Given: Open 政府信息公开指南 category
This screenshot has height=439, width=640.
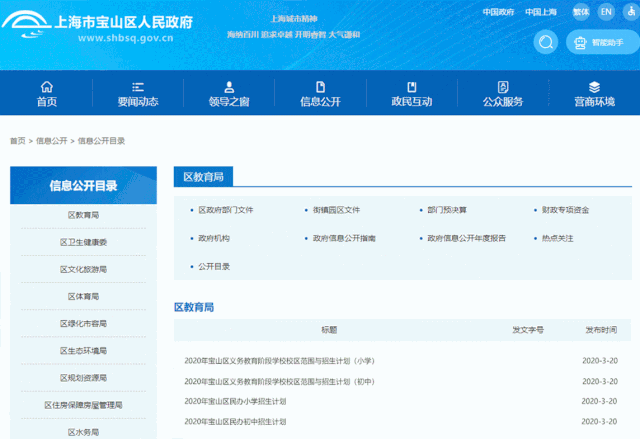Looking at the screenshot, I should tap(344, 238).
